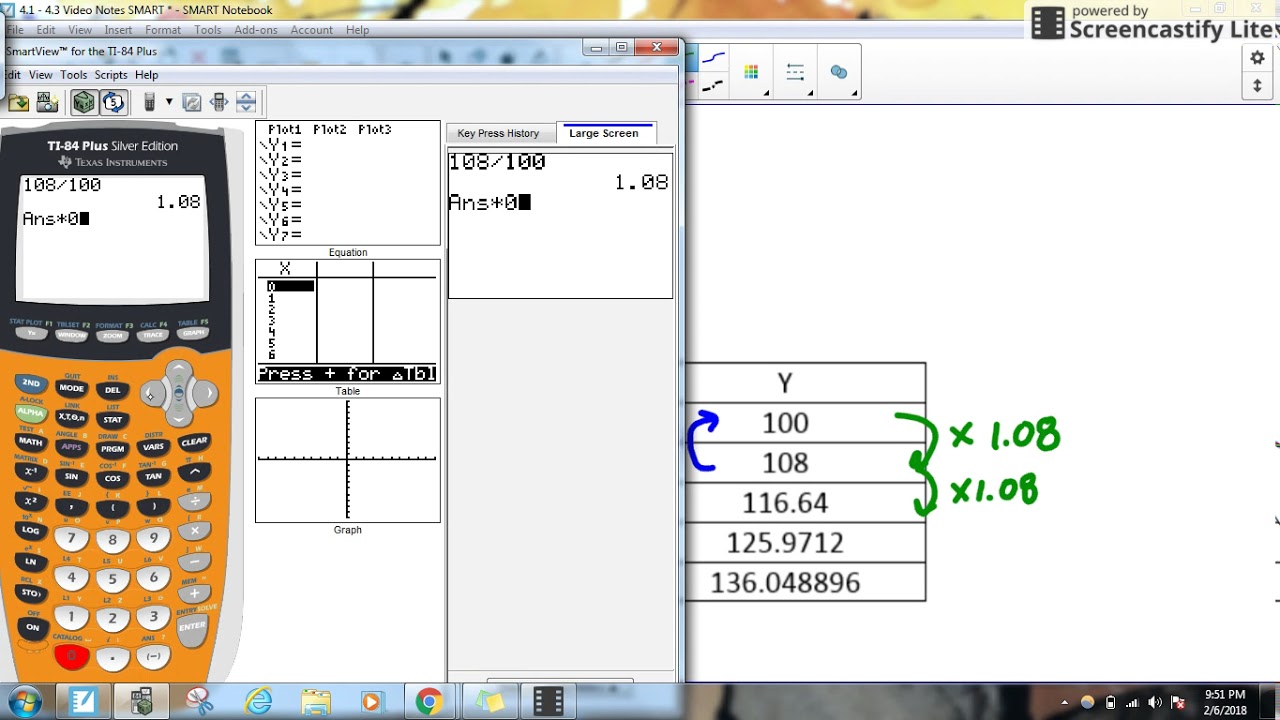This screenshot has width=1280, height=720.
Task: Click the ZOOM calculator key
Action: tap(112, 336)
